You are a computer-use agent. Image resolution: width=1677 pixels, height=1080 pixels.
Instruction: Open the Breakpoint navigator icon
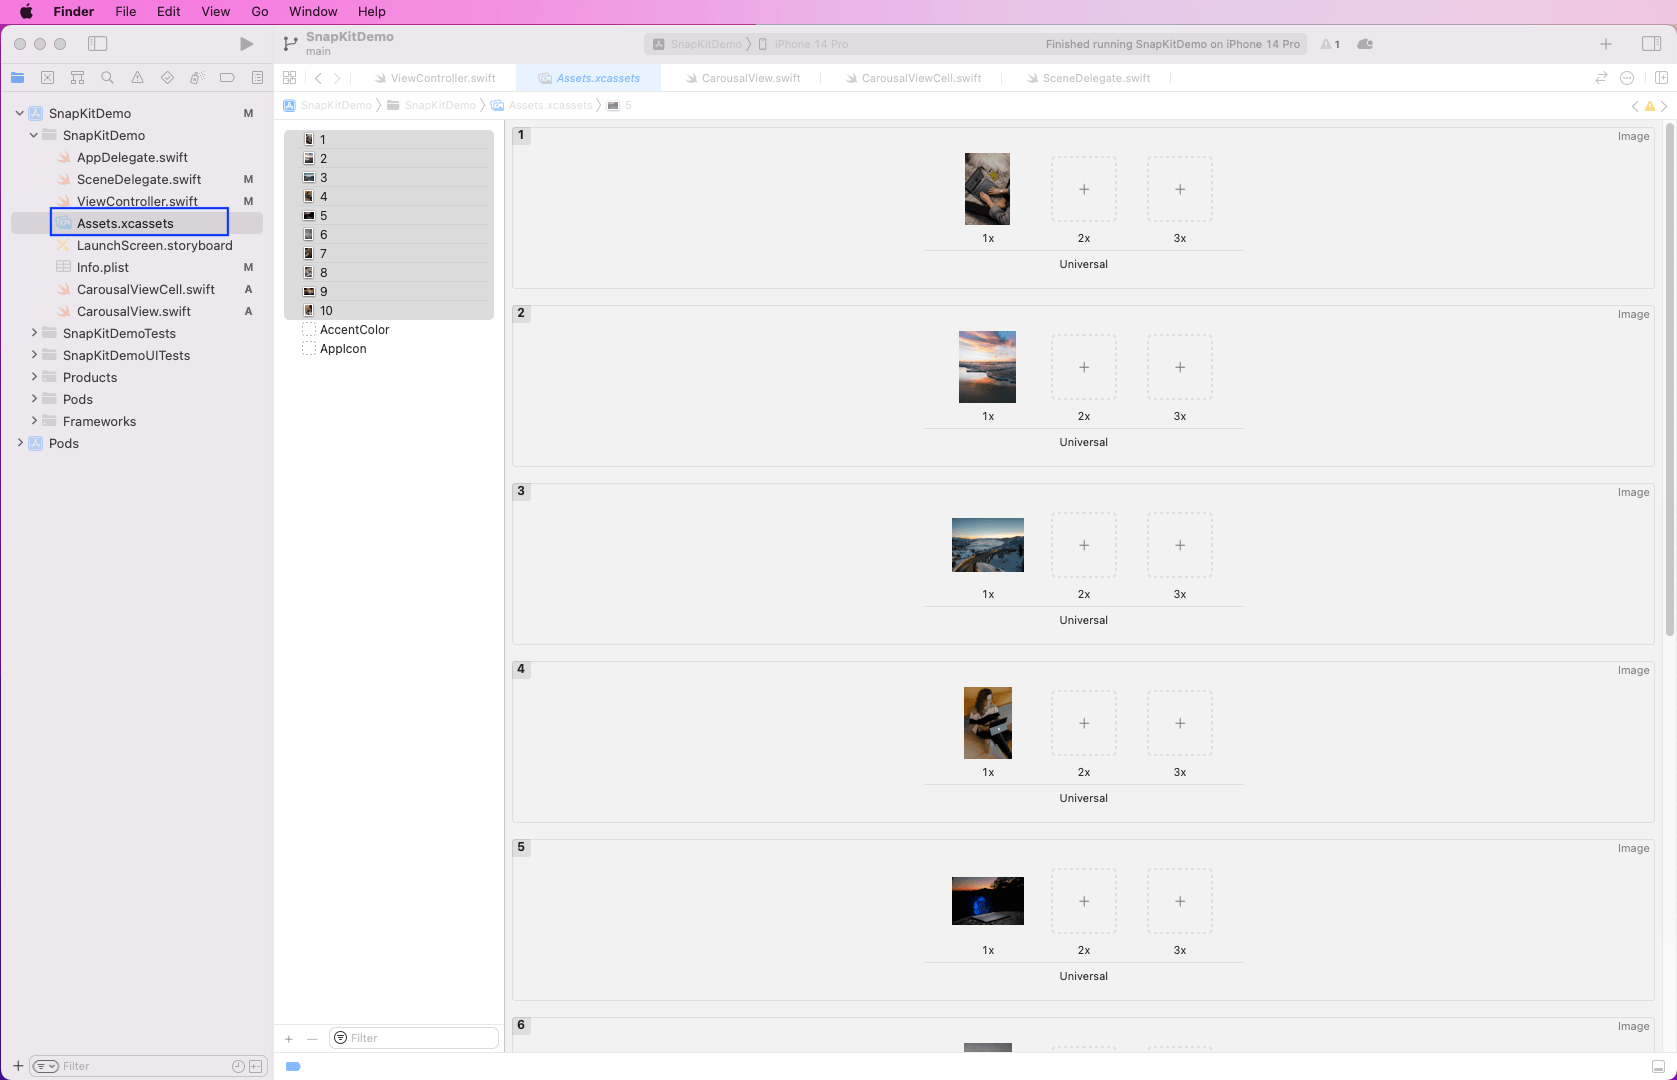tap(227, 78)
